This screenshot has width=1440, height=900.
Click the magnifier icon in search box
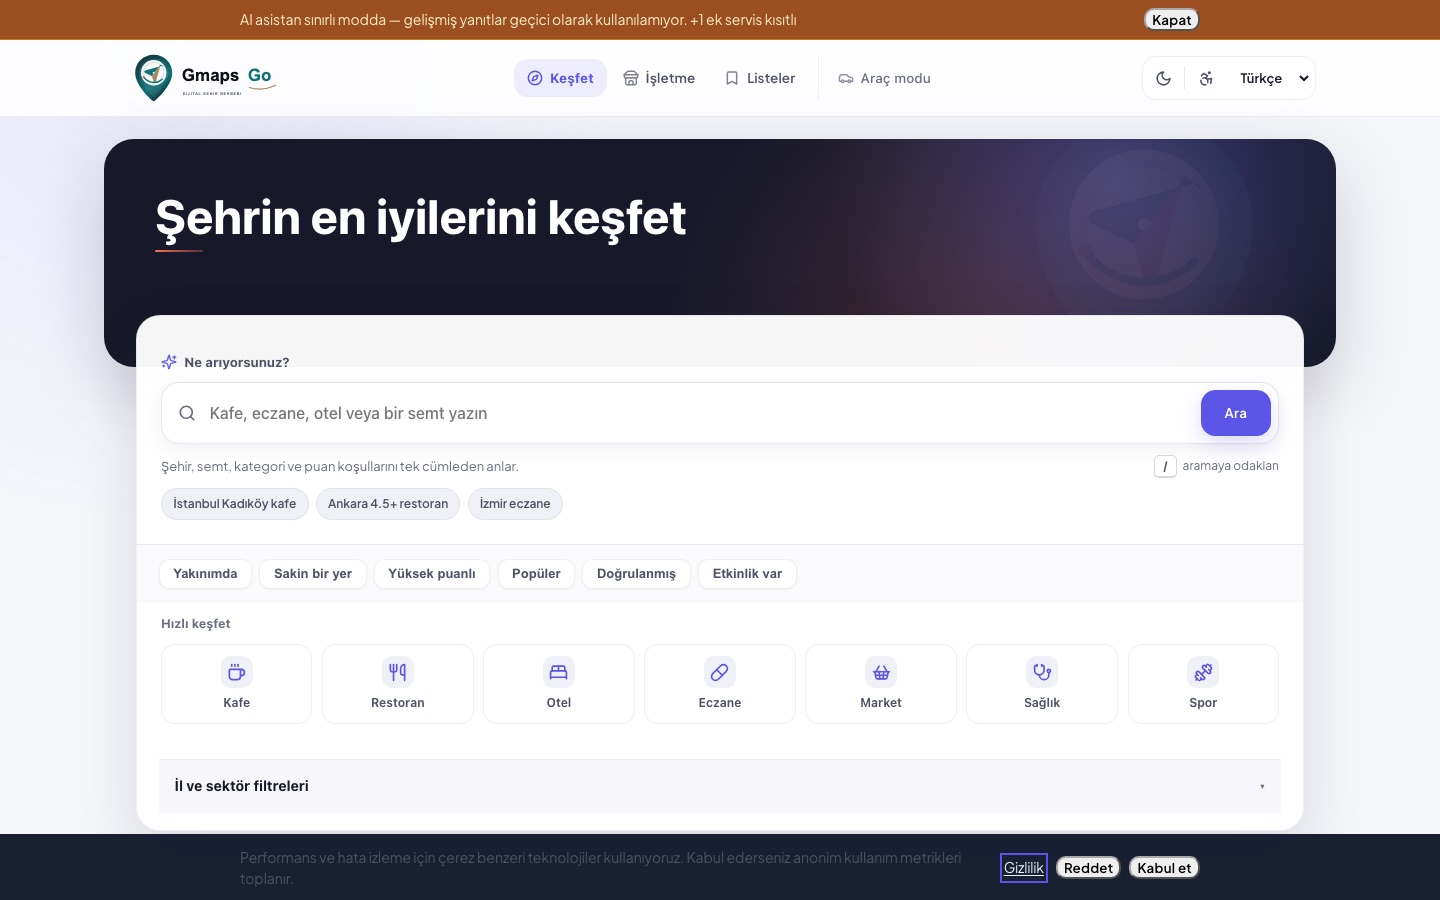pyautogui.click(x=187, y=413)
